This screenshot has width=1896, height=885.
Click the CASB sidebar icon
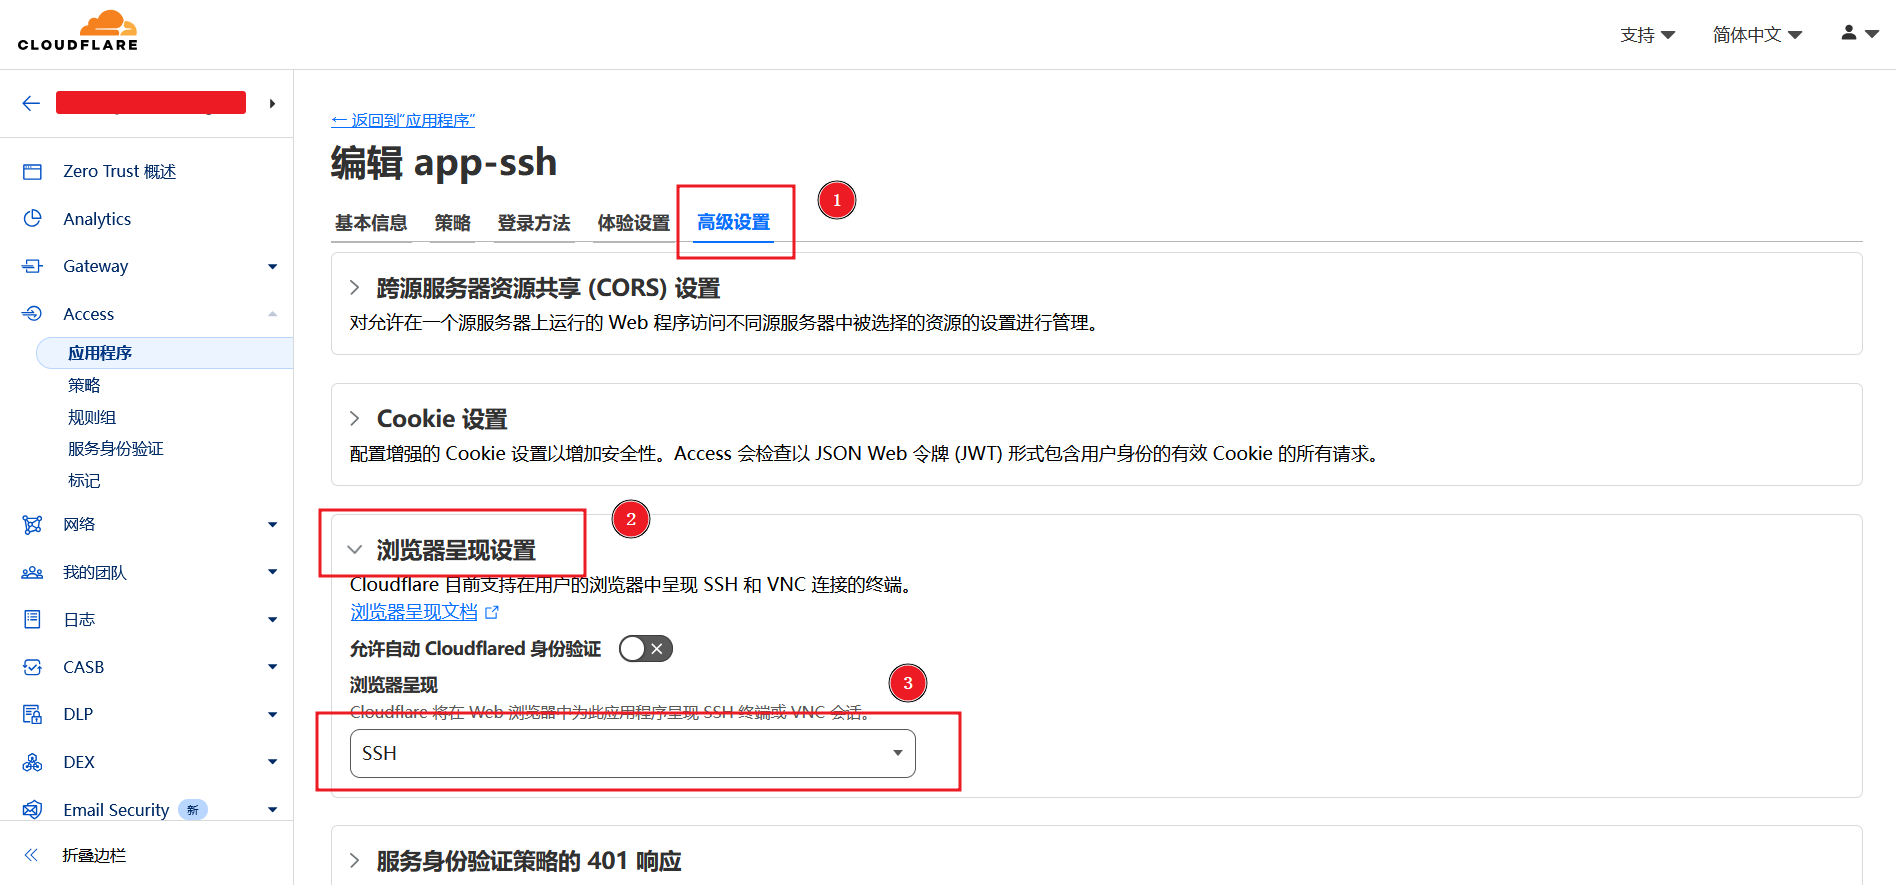[x=32, y=667]
